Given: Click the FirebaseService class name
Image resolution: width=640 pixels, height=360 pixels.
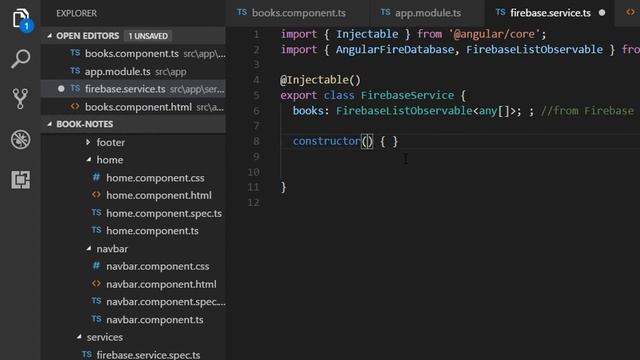Looking at the screenshot, I should (407, 96).
